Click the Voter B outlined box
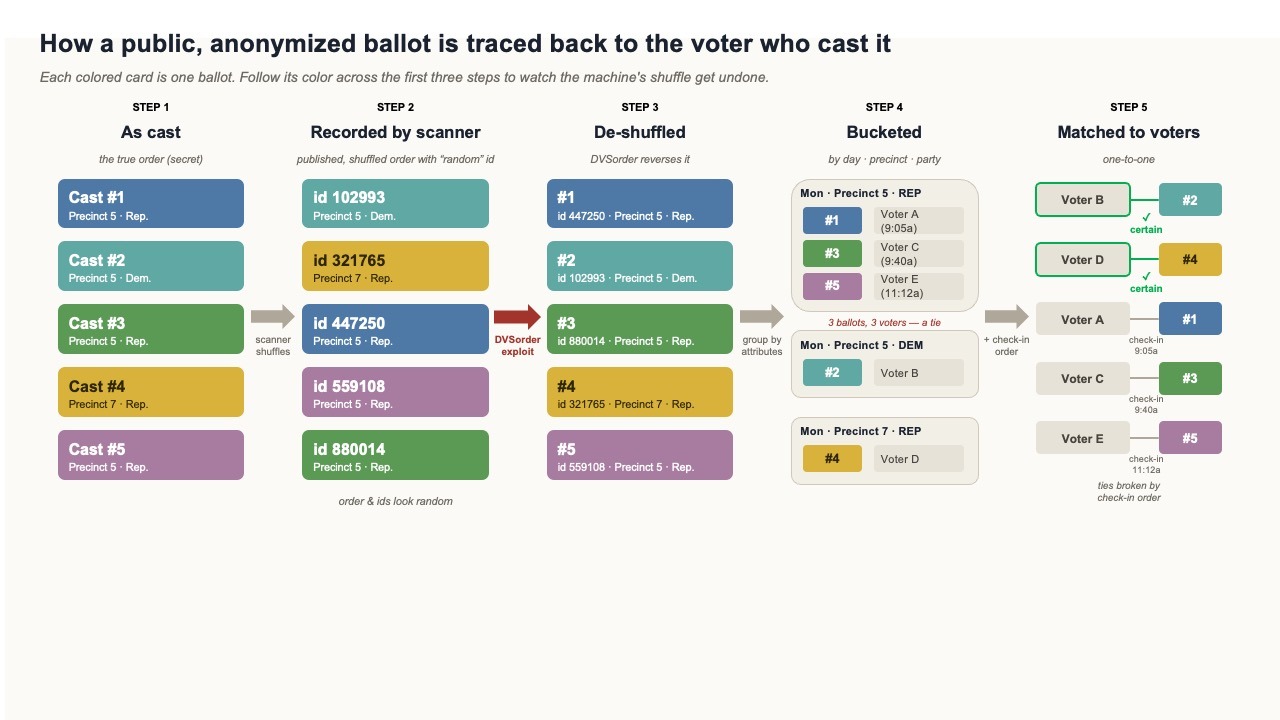The height and width of the screenshot is (720, 1280). (1083, 200)
